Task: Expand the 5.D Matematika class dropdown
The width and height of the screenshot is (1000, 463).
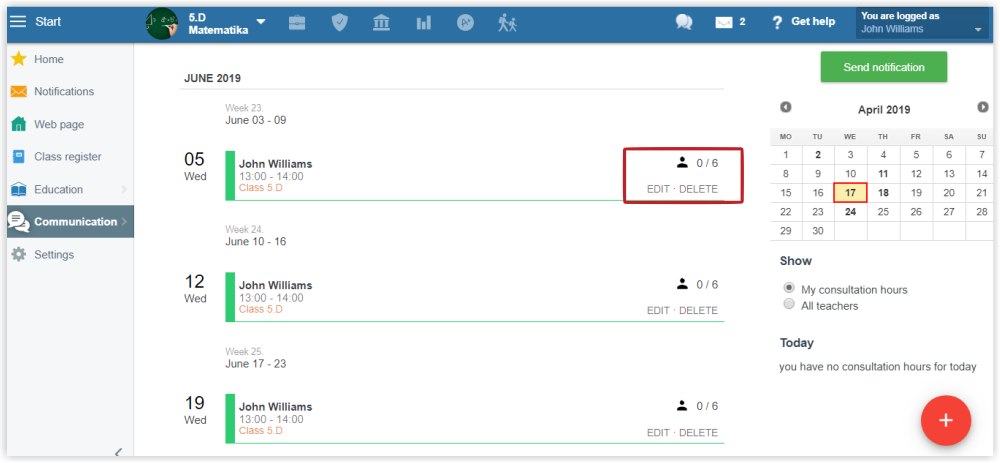Action: pyautogui.click(x=261, y=22)
